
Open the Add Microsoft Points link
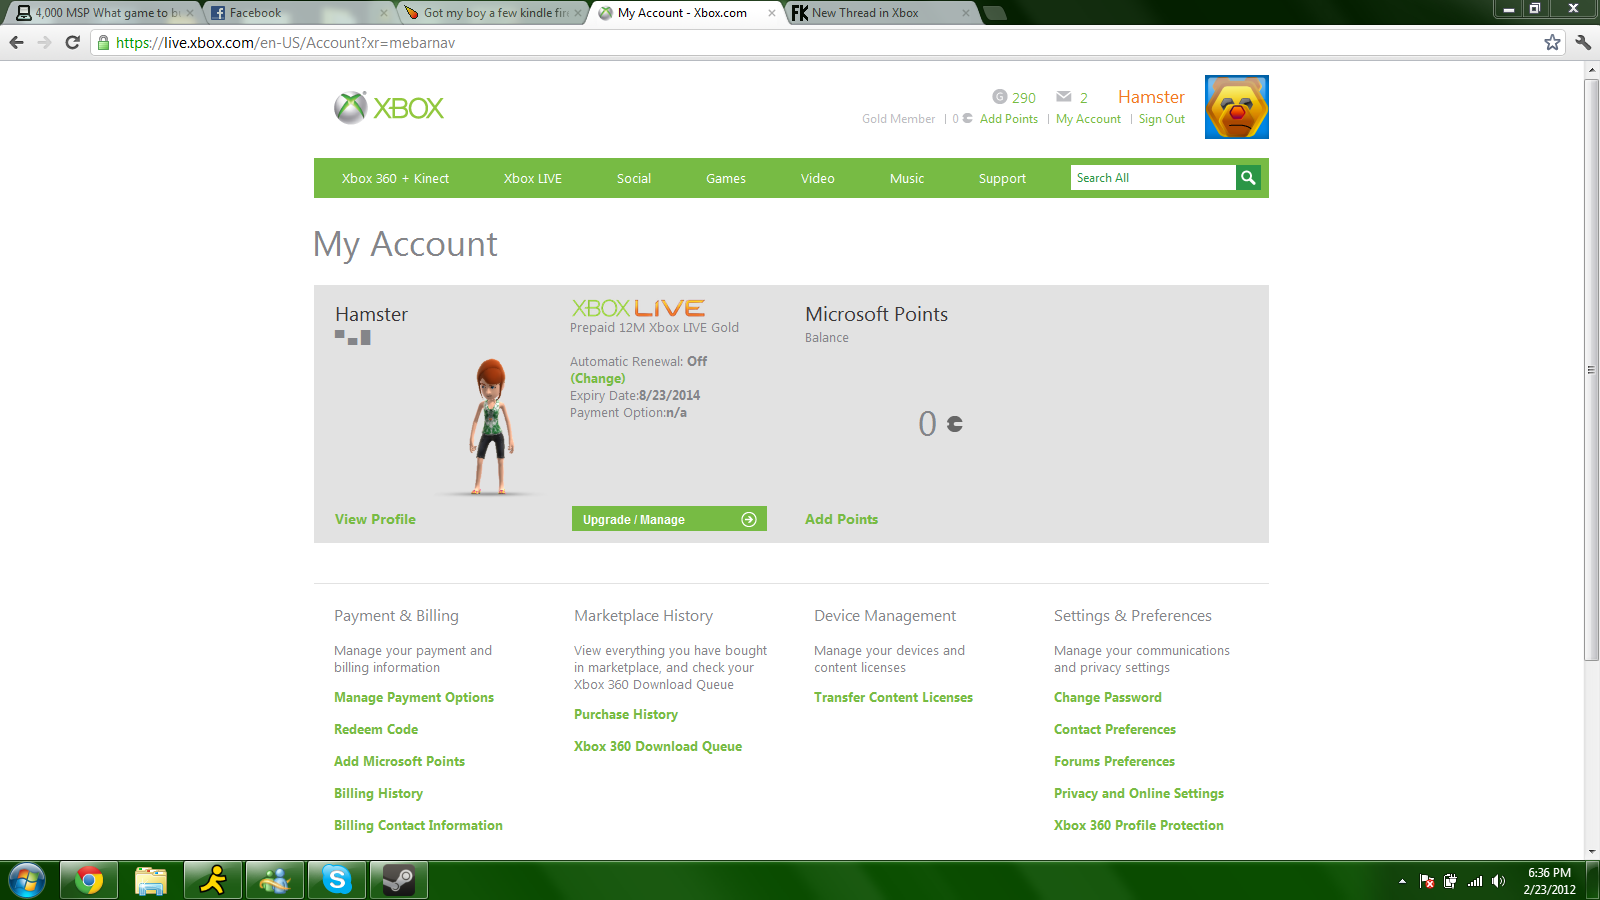click(399, 761)
